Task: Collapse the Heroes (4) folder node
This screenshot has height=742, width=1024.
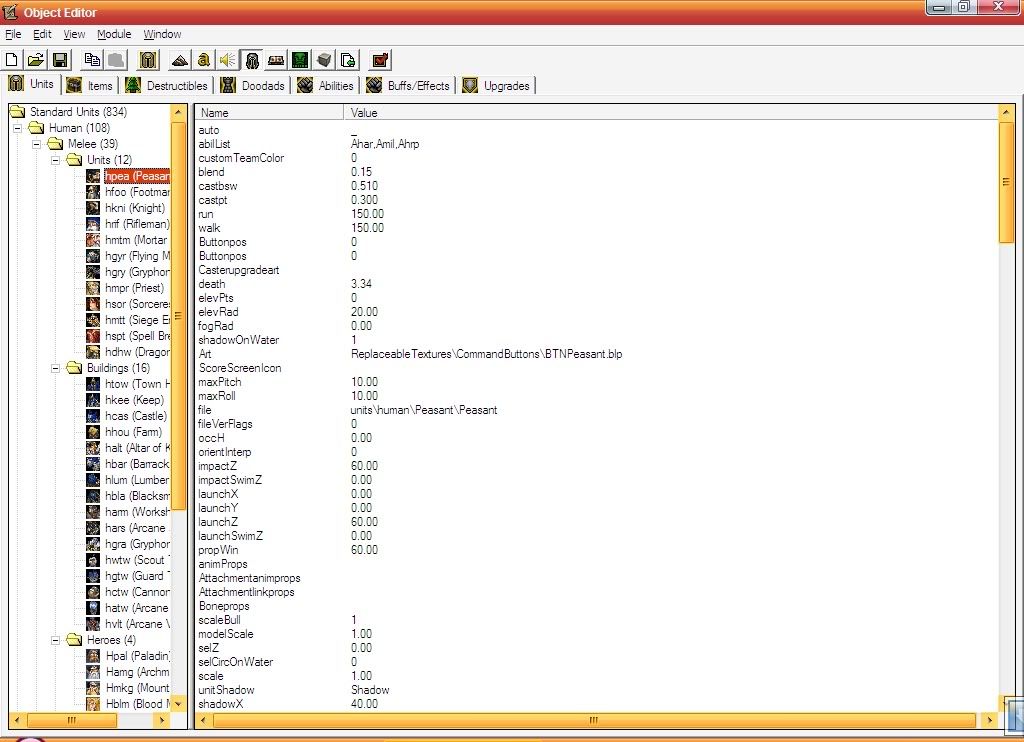Action: 56,640
